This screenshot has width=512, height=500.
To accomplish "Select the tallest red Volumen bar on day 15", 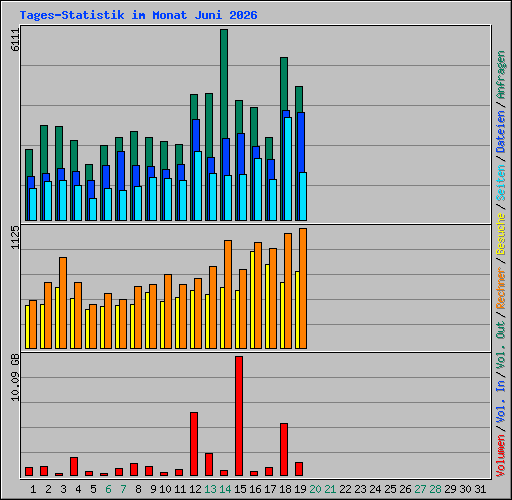I will [x=239, y=416].
